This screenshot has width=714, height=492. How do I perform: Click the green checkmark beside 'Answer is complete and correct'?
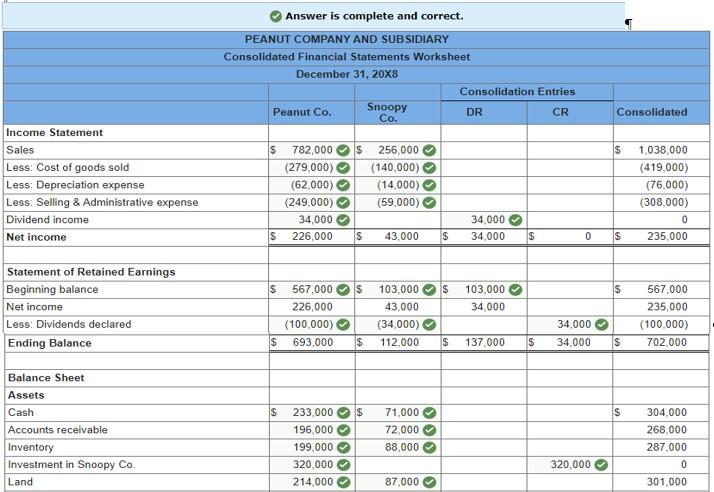pyautogui.click(x=275, y=16)
